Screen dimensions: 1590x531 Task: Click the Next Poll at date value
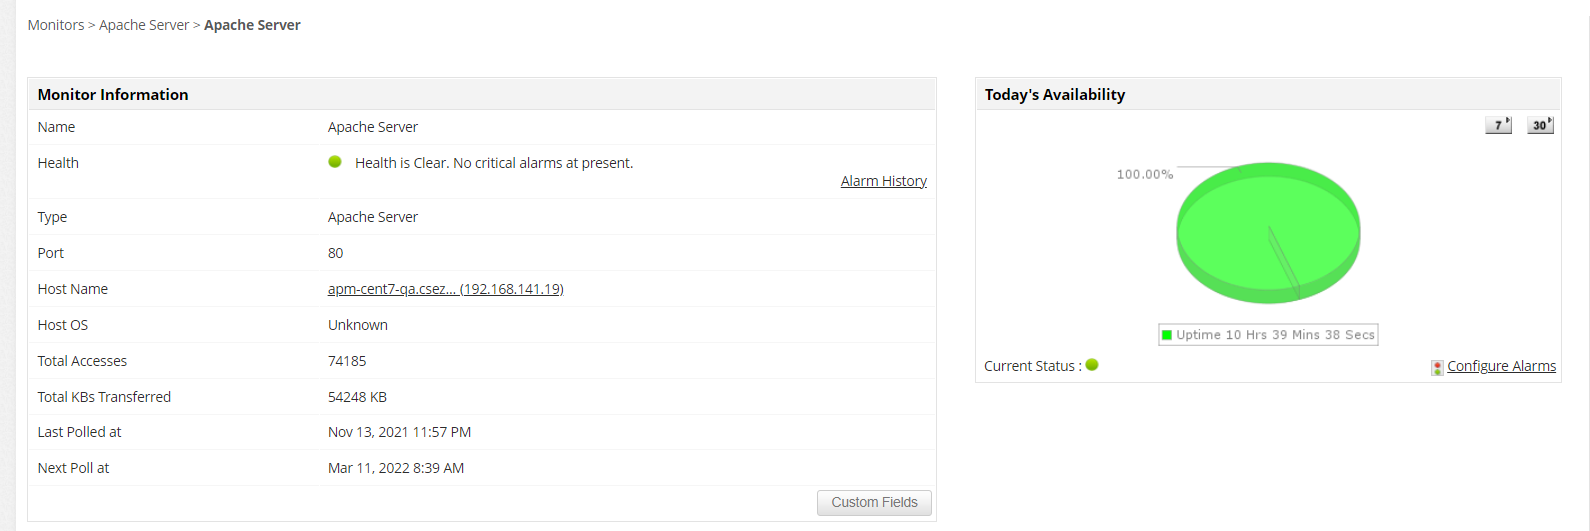[x=396, y=468]
